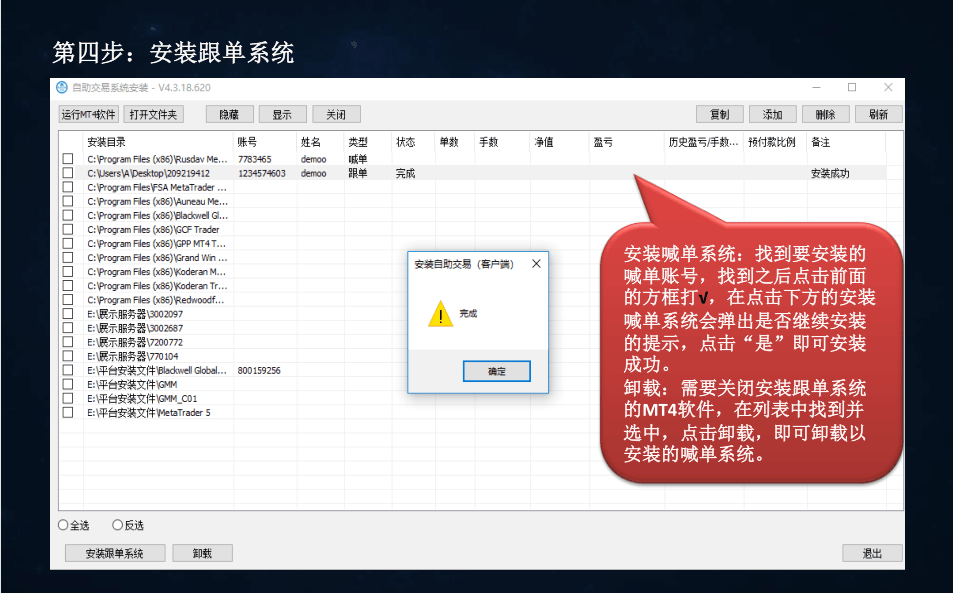953x593 pixels.
Task: Select the 全选 radio button
Action: click(x=64, y=525)
